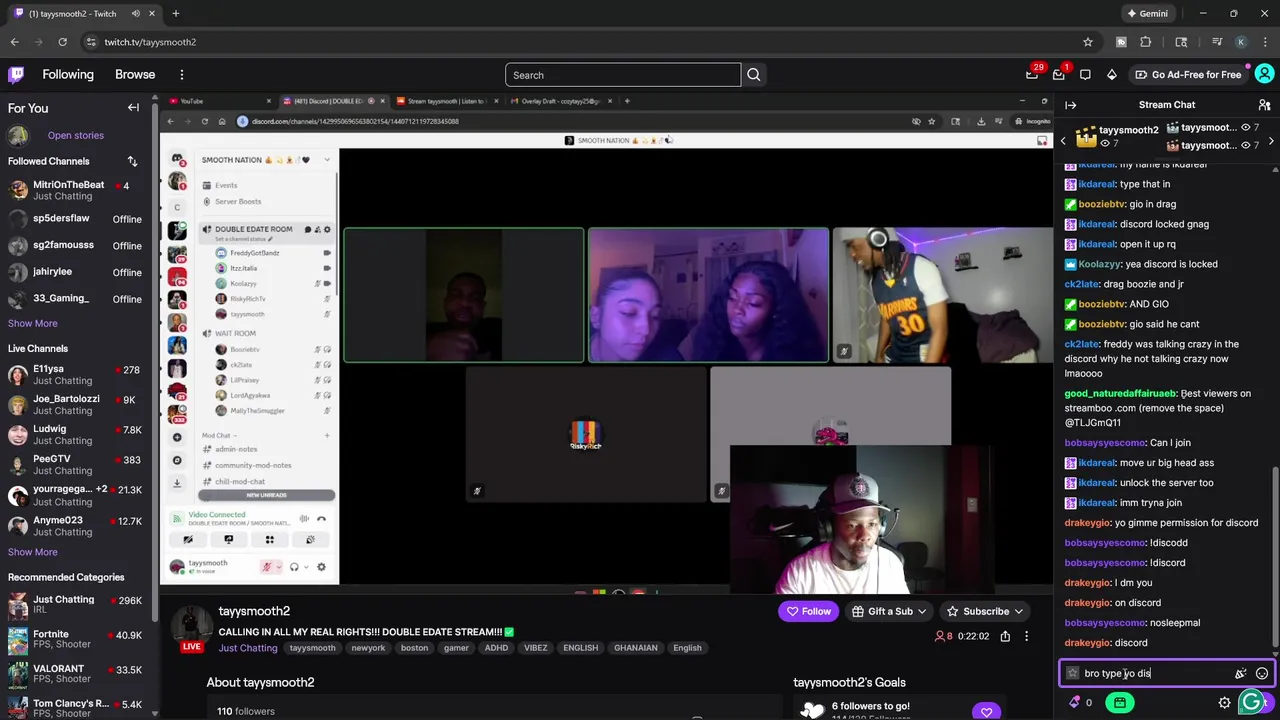
Task: Click the Chrome address bar URL
Action: [150, 42]
